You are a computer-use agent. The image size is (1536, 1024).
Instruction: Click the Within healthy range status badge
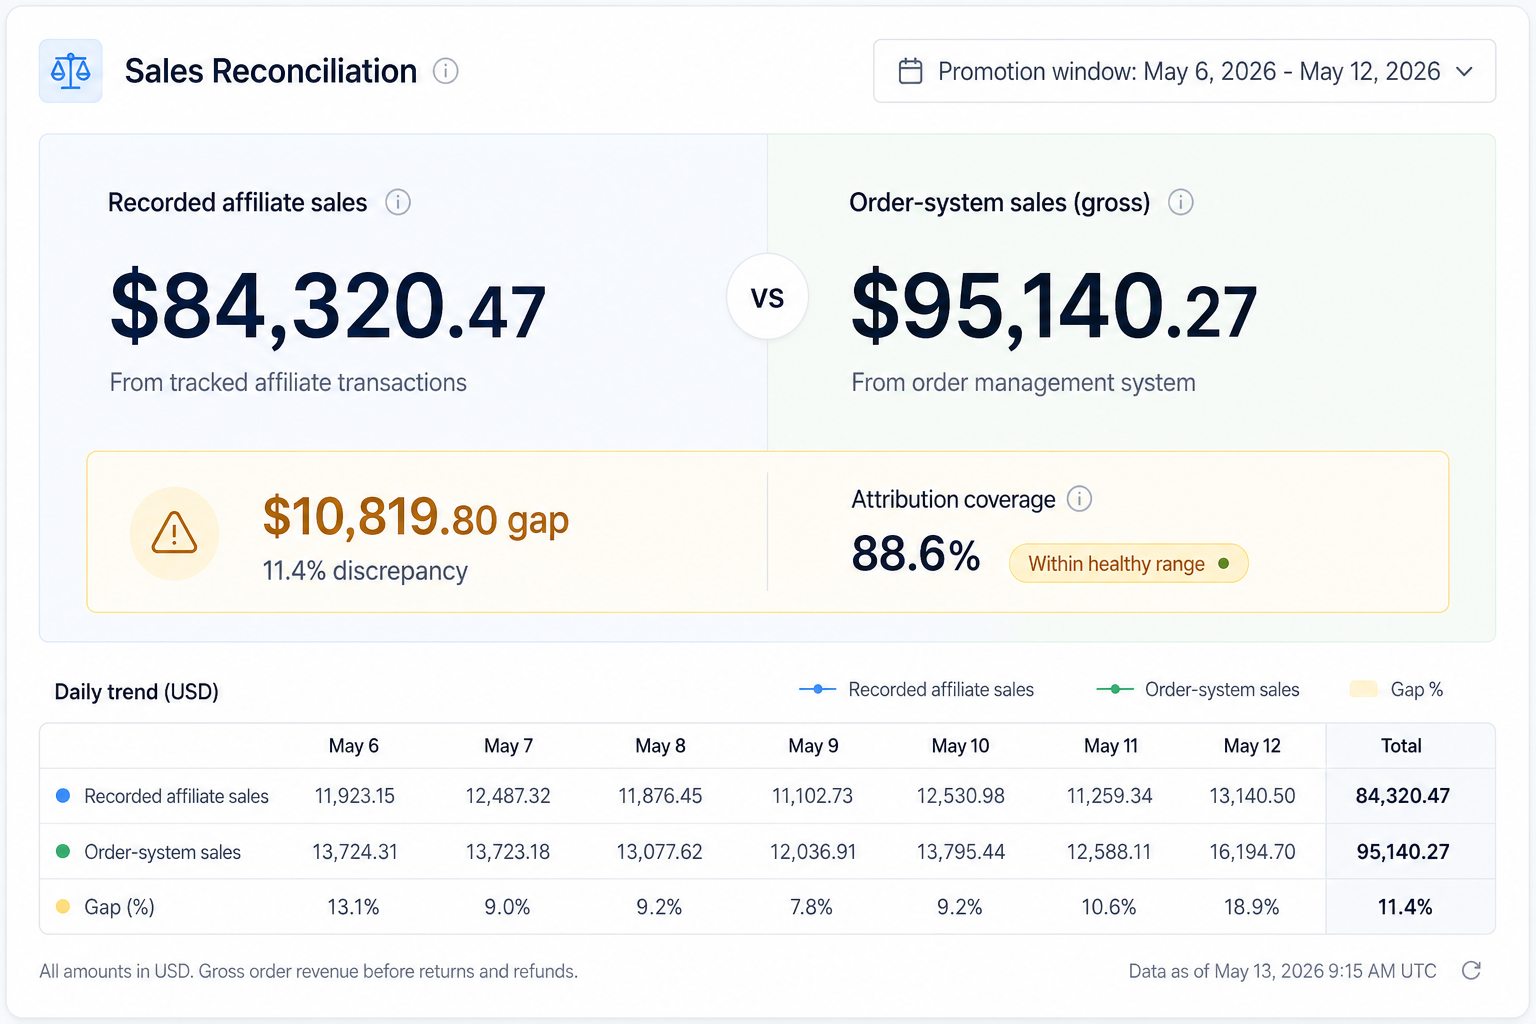point(1128,563)
